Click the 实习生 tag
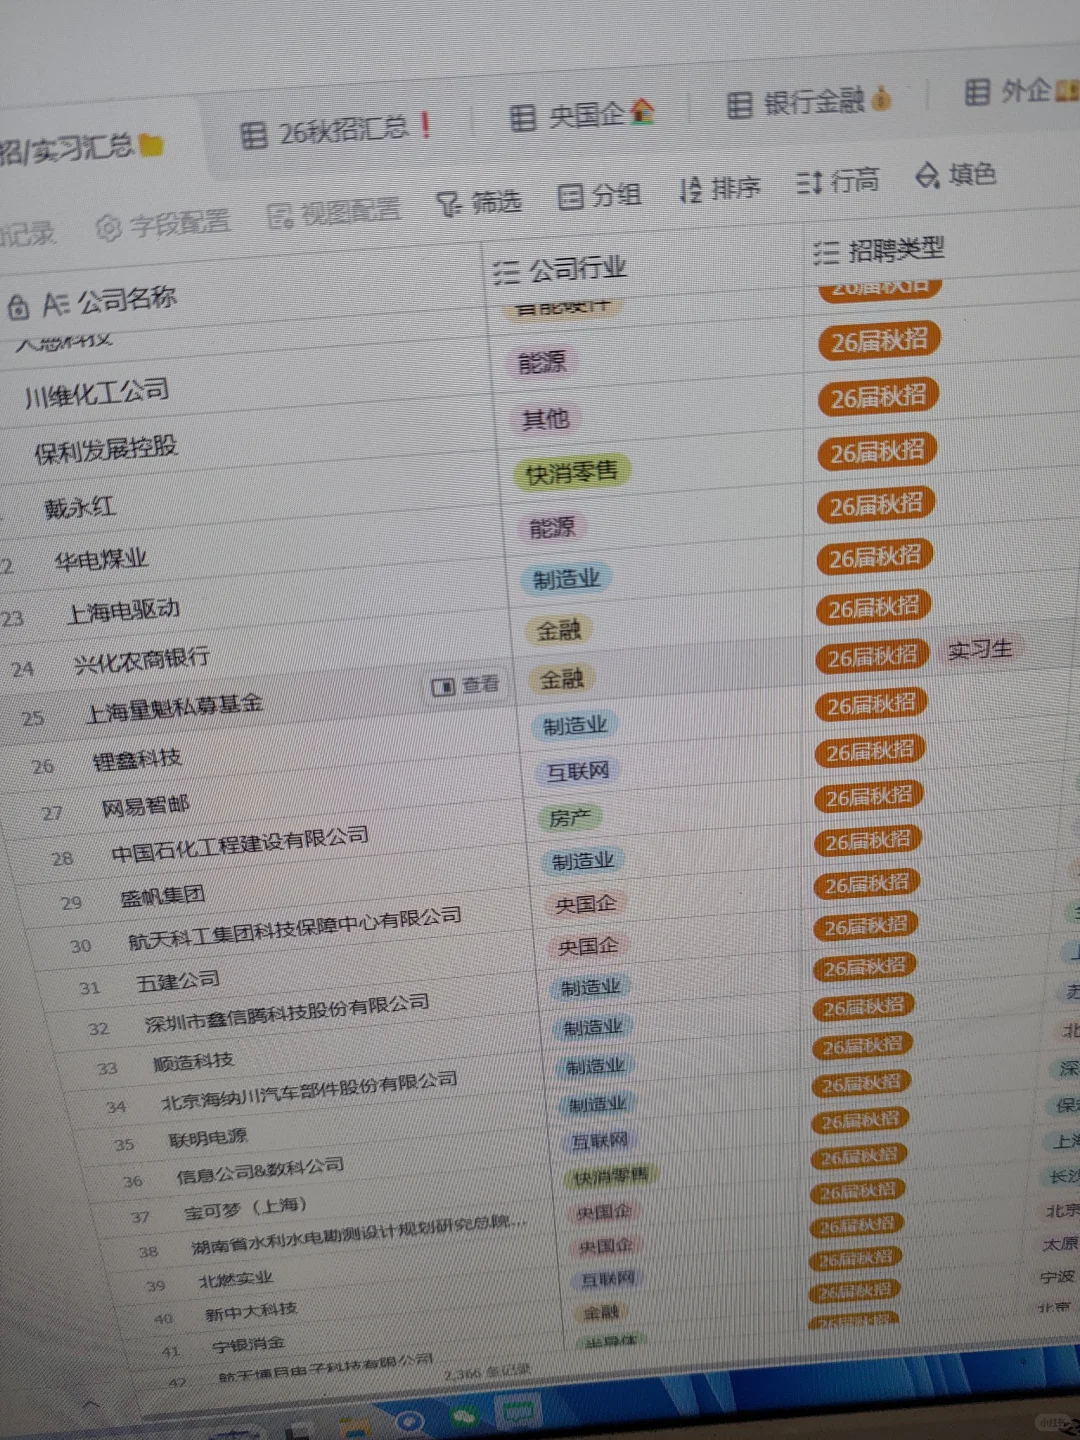 tap(979, 649)
